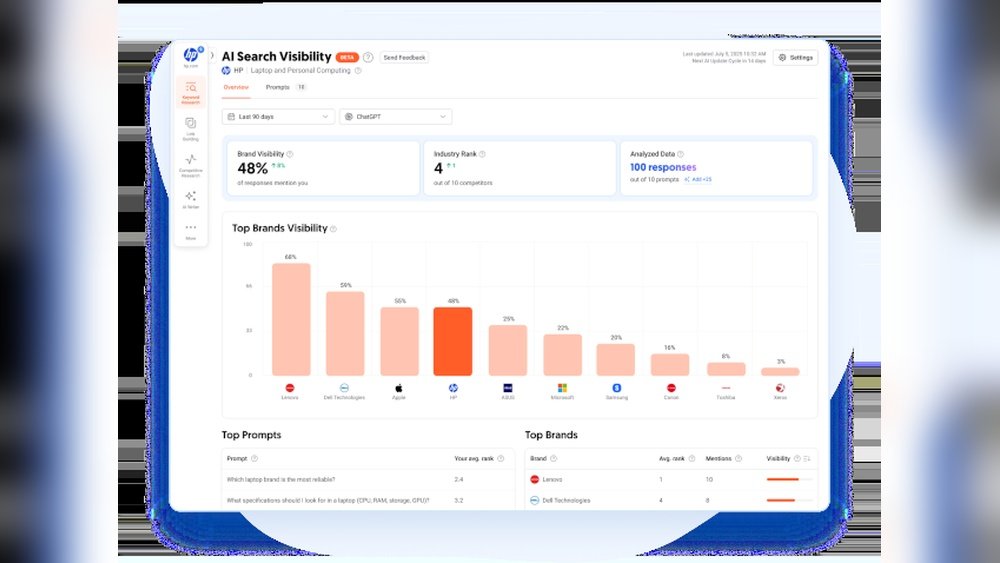Click info icon beside Industry Rank
Image resolution: width=1000 pixels, height=563 pixels.
(x=482, y=154)
